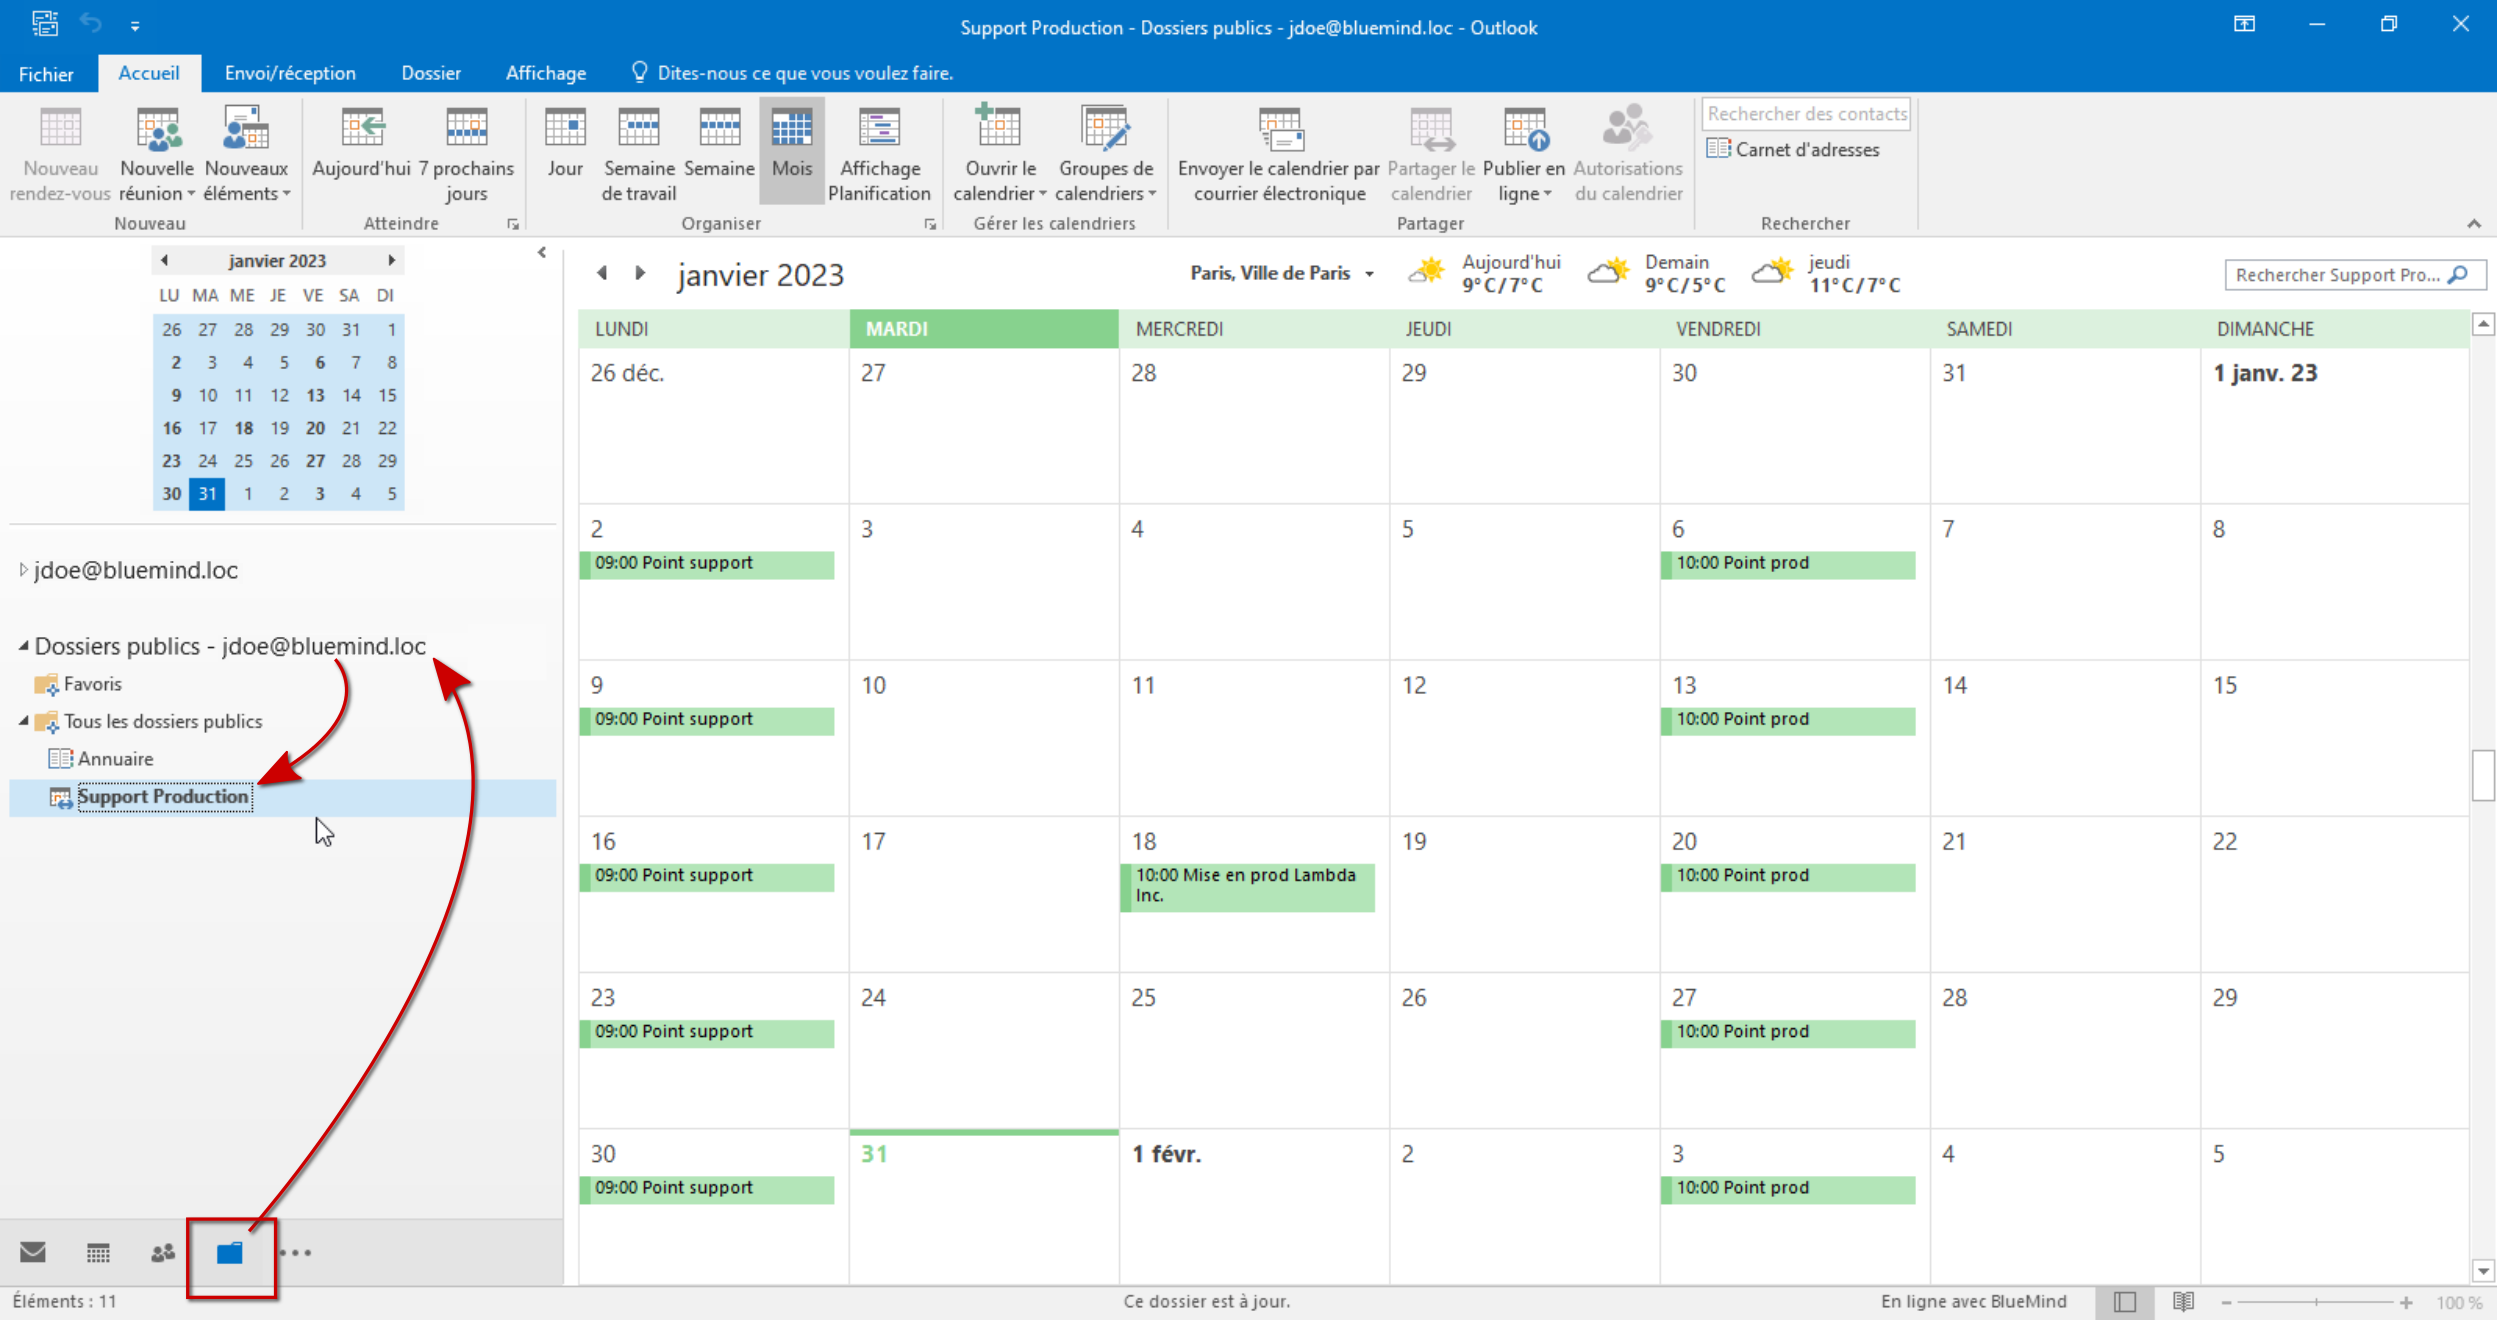Switch to the Folders navigation icon
2497x1320 pixels.
tap(230, 1252)
